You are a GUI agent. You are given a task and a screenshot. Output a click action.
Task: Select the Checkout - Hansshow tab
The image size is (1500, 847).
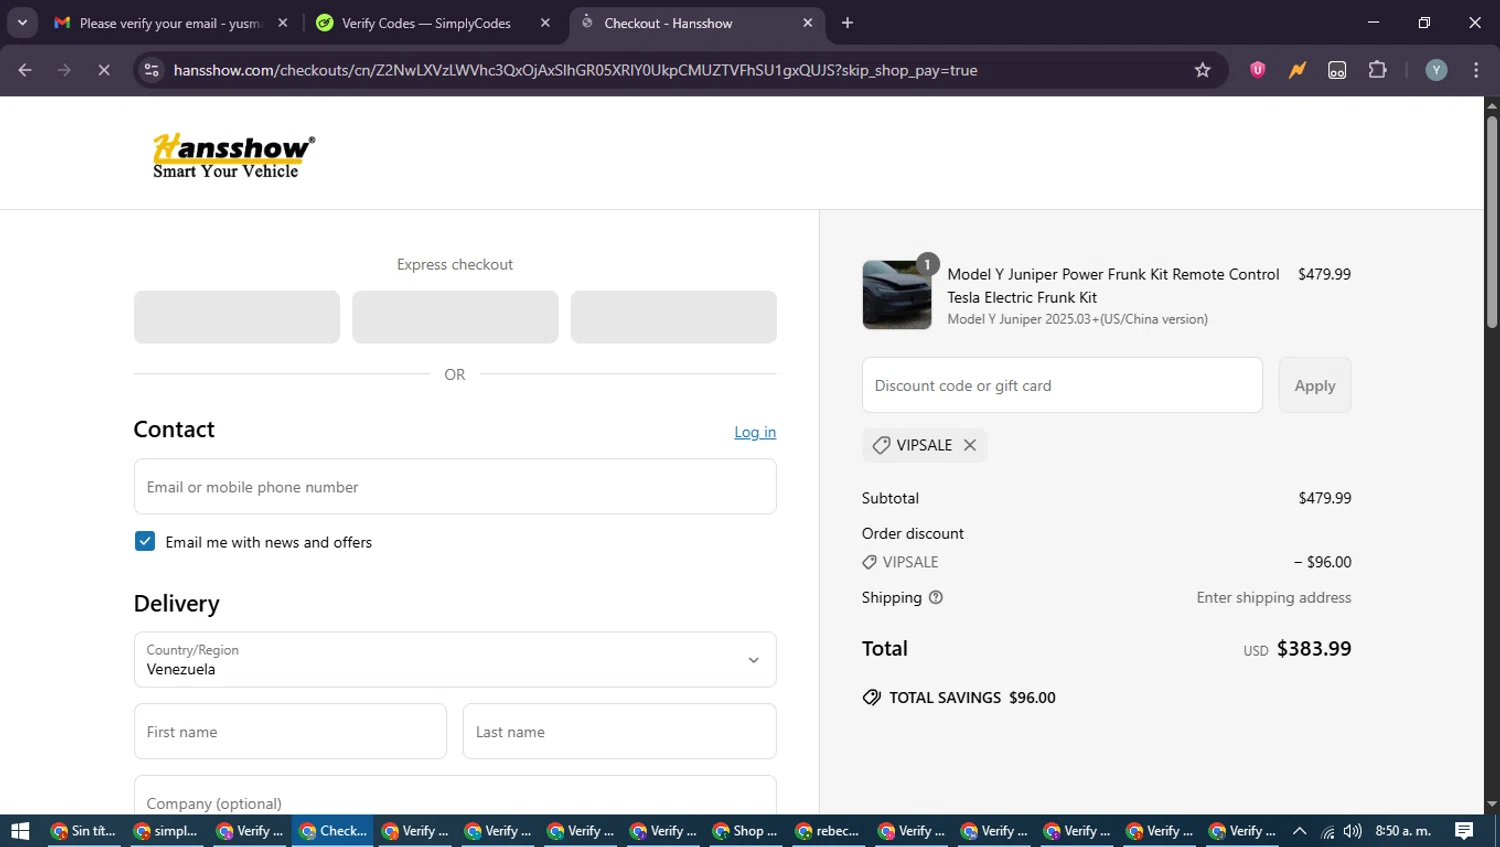(x=697, y=23)
